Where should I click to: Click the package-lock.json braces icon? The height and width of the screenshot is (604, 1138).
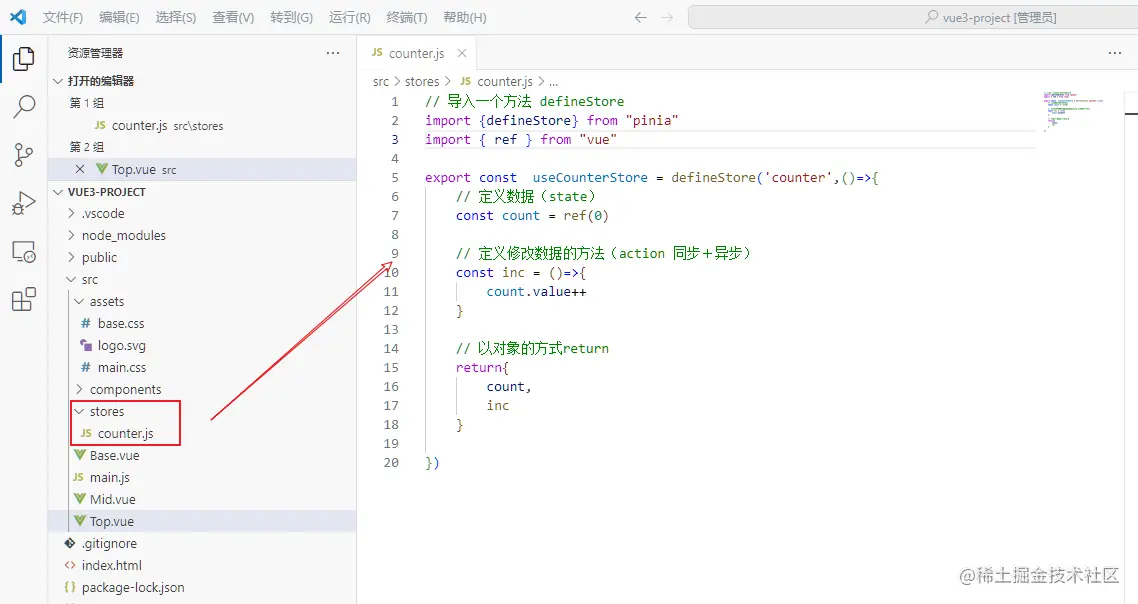(x=70, y=587)
